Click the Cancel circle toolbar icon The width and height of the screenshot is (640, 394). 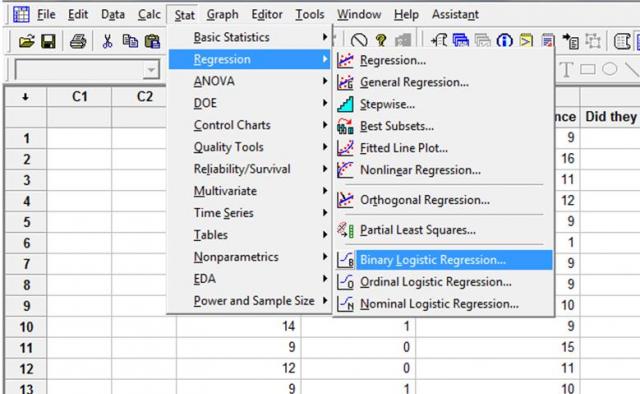point(359,40)
